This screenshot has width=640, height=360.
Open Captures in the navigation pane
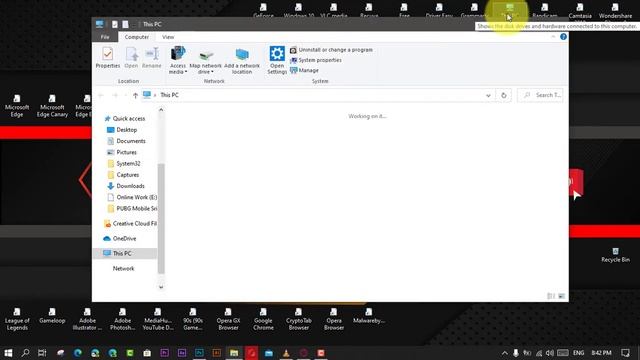[123, 175]
